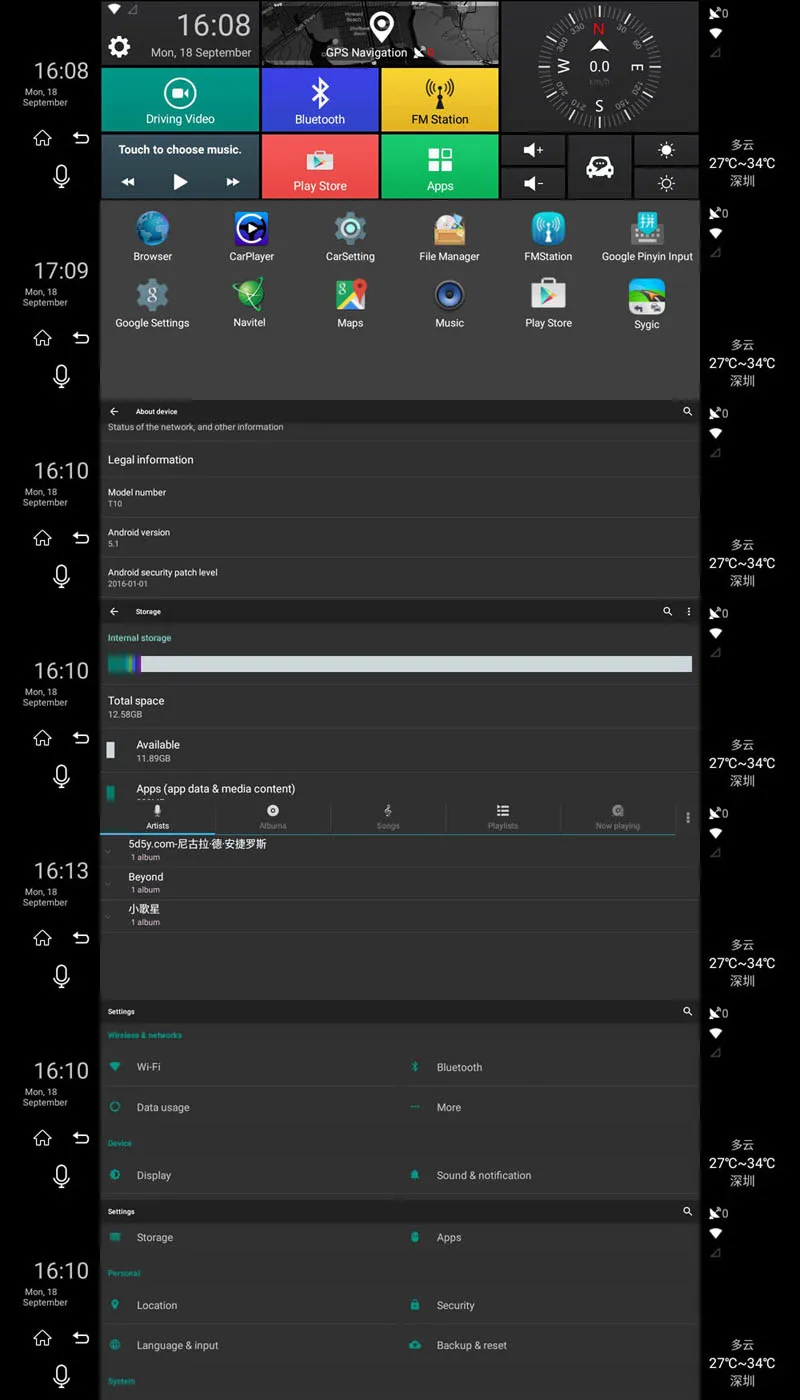Open Security settings

[x=550, y=1305]
